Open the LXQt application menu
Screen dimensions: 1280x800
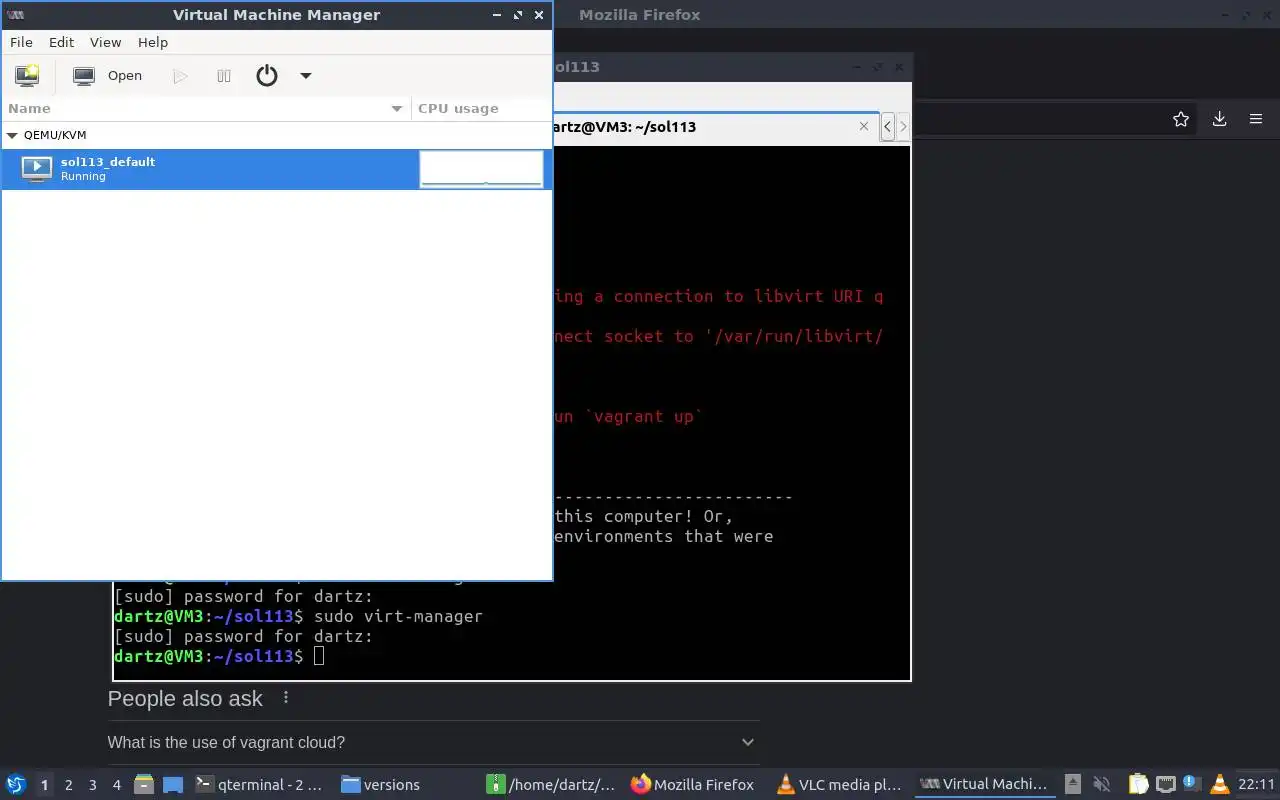pos(16,784)
